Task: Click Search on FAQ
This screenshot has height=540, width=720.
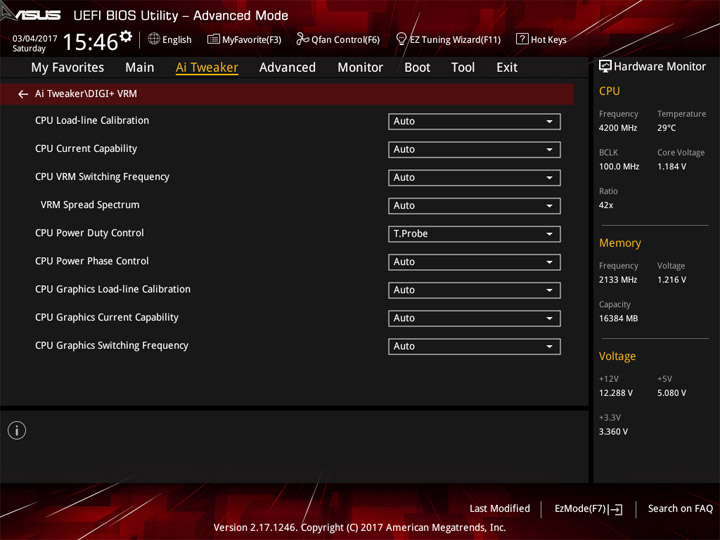Action: [680, 509]
